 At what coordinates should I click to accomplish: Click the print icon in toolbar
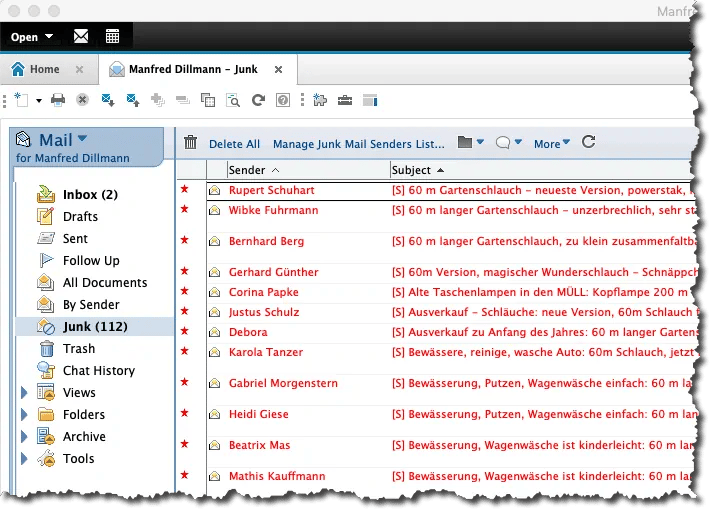[58, 100]
